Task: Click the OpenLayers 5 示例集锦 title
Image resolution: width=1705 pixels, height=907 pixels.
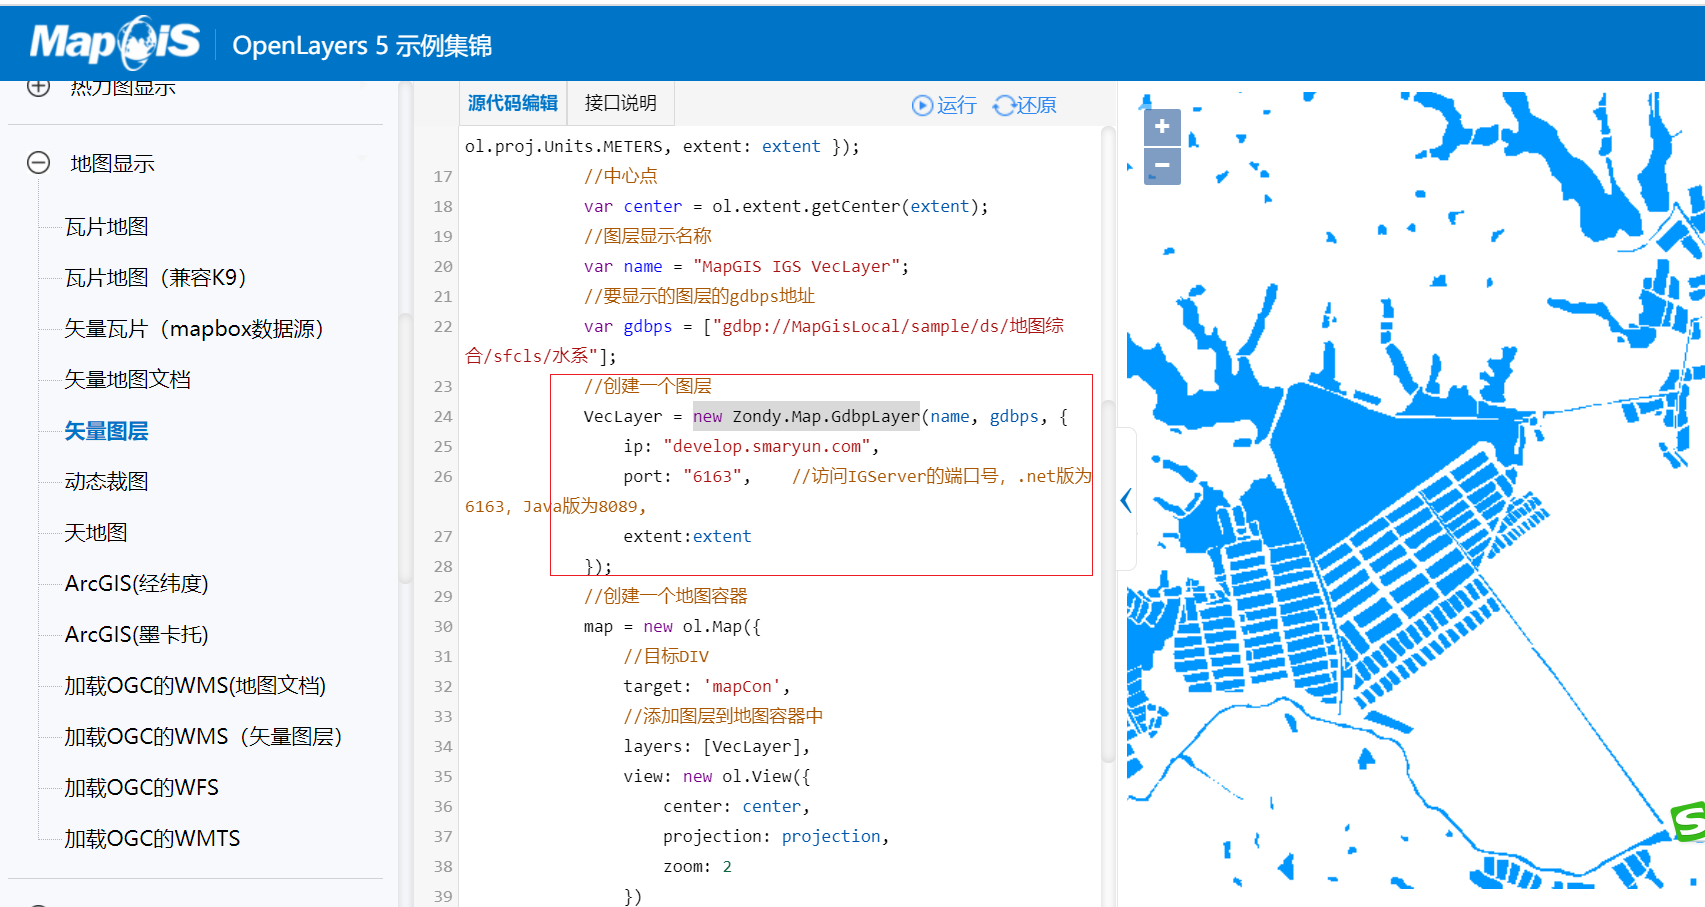Action: coord(362,46)
